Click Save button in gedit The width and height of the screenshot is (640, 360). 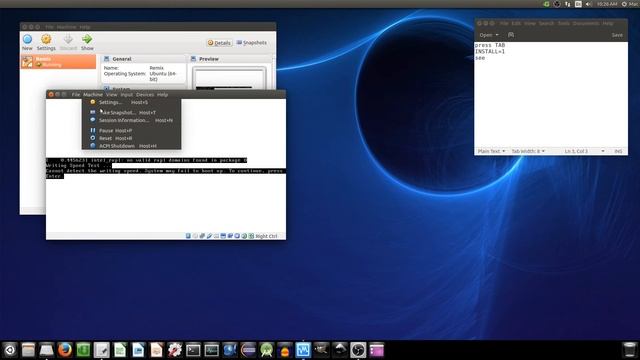click(617, 35)
